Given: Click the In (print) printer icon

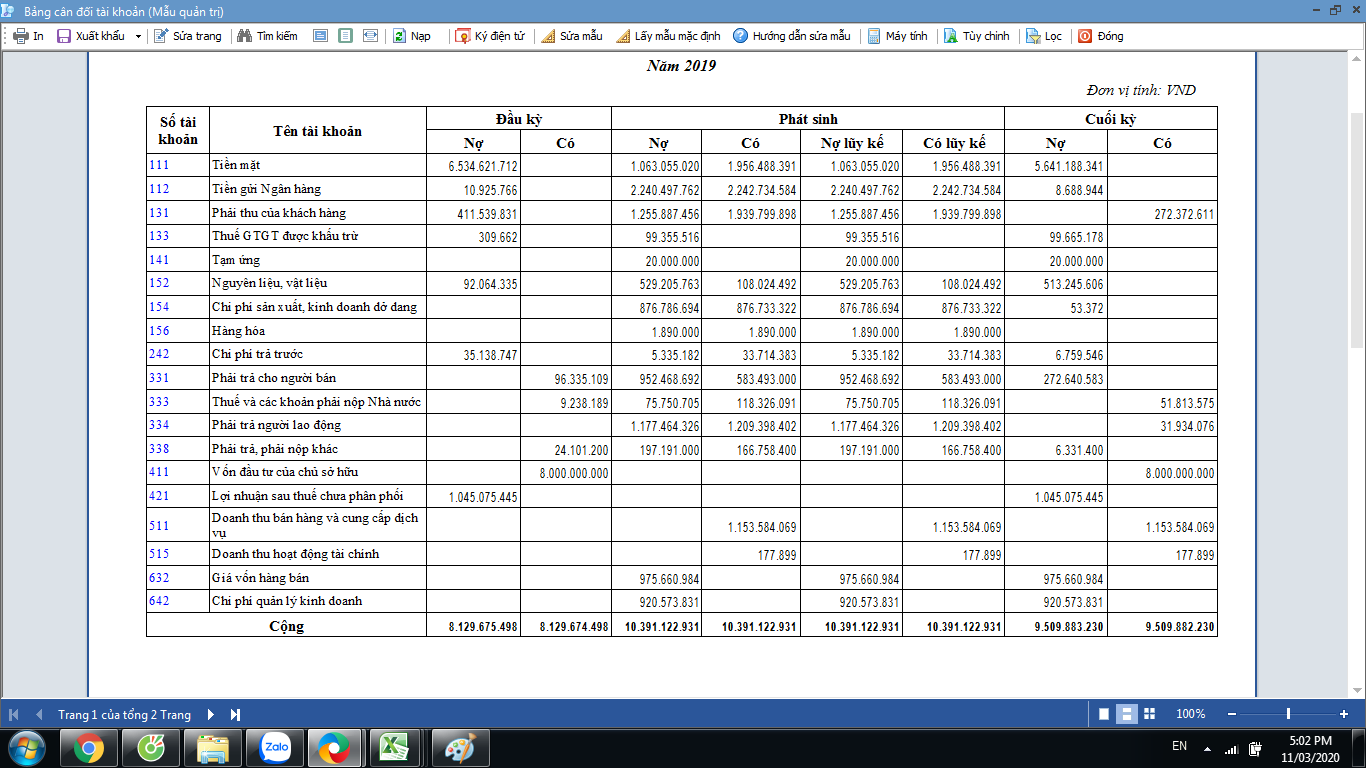Looking at the screenshot, I should pyautogui.click(x=20, y=36).
